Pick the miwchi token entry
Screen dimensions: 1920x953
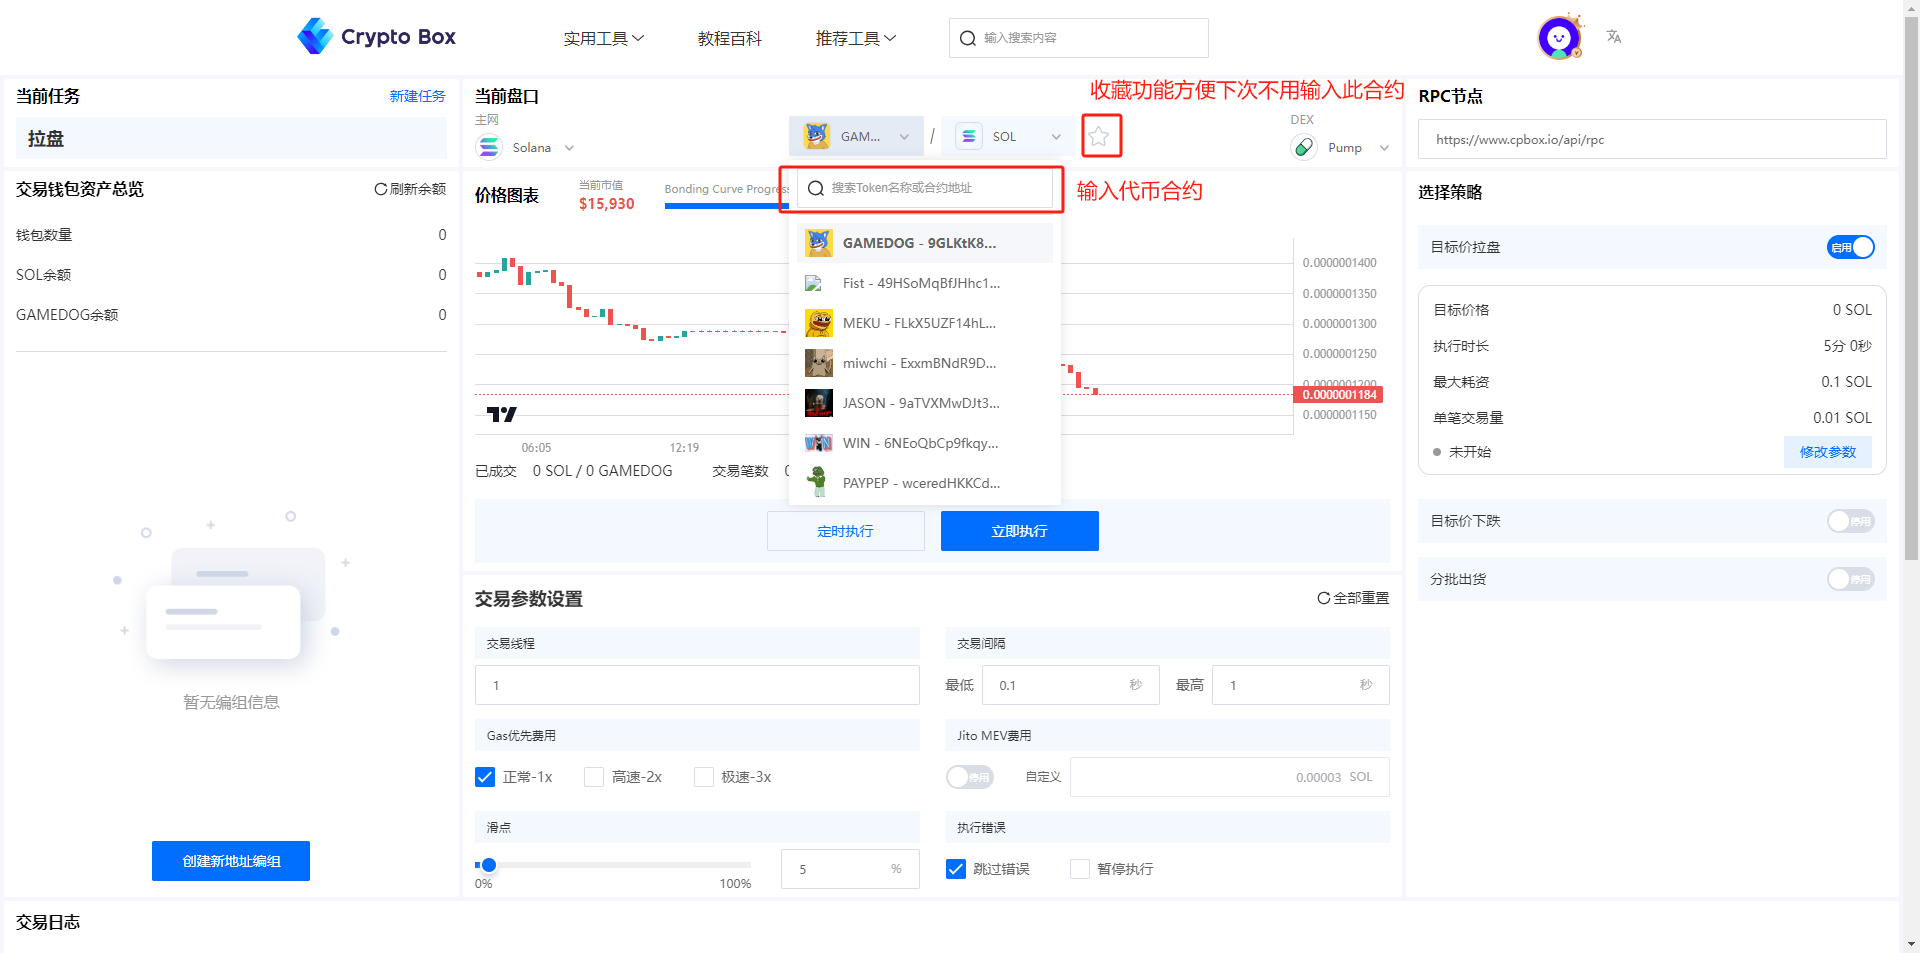(x=925, y=363)
